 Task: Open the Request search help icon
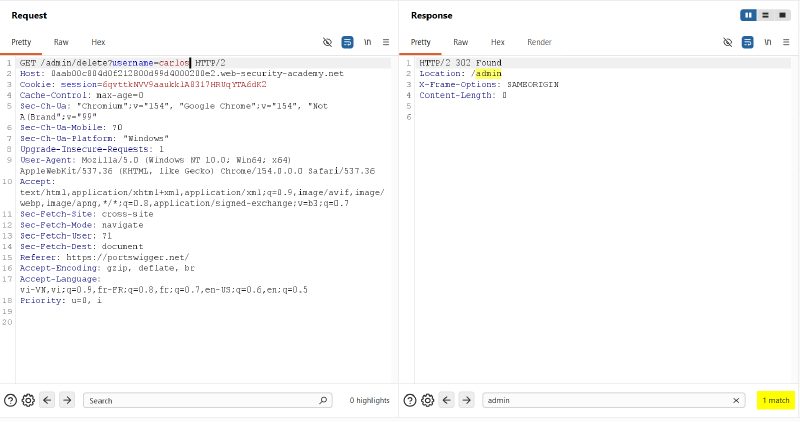point(10,401)
